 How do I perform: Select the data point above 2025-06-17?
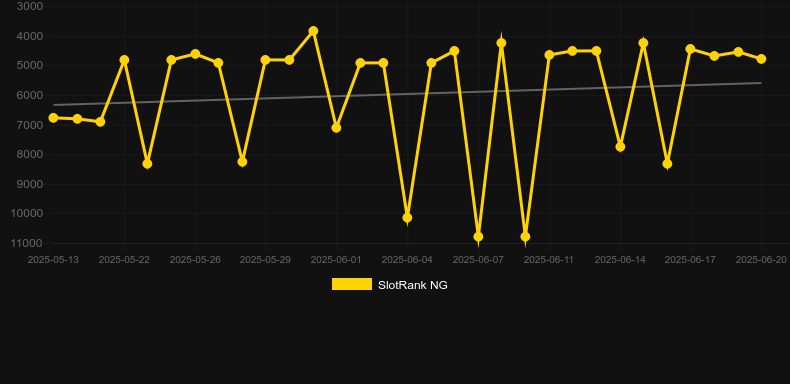tap(690, 49)
